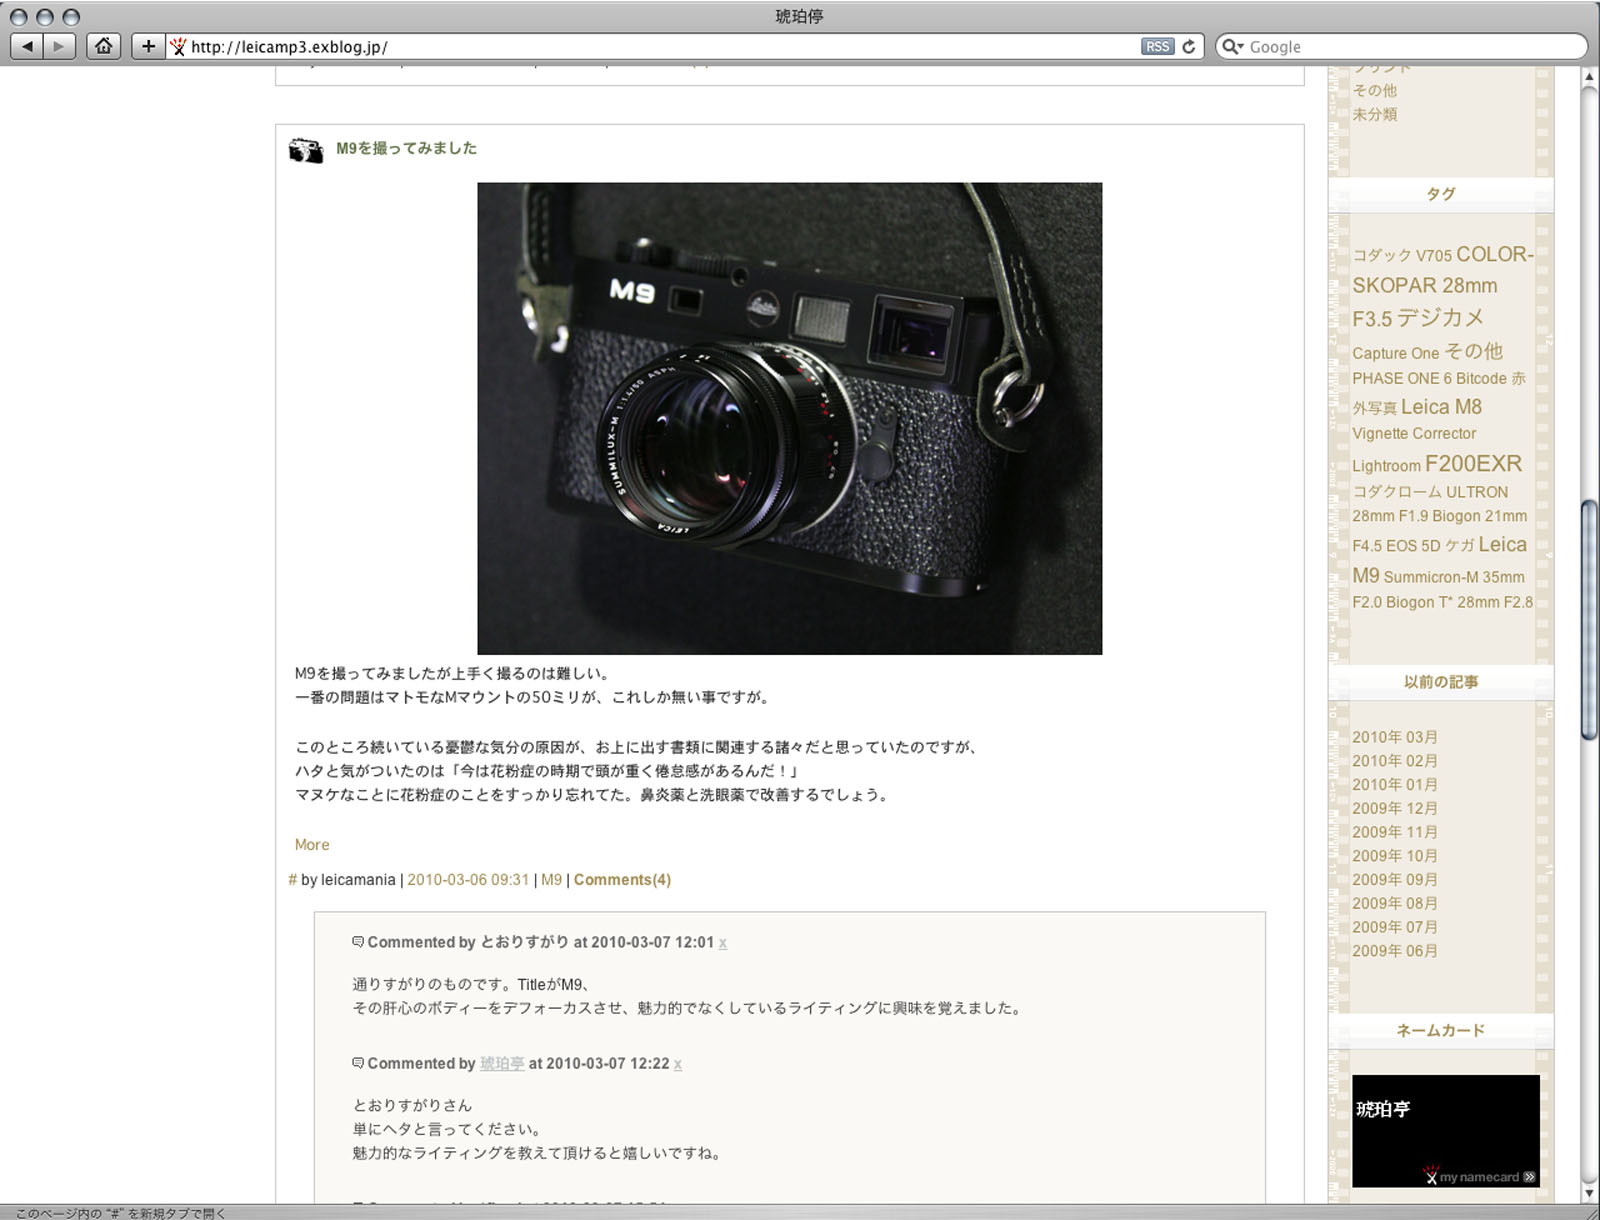Screen dimensions: 1600x1220
Task: Click my namecard arrow logo
Action: coord(1481,1175)
